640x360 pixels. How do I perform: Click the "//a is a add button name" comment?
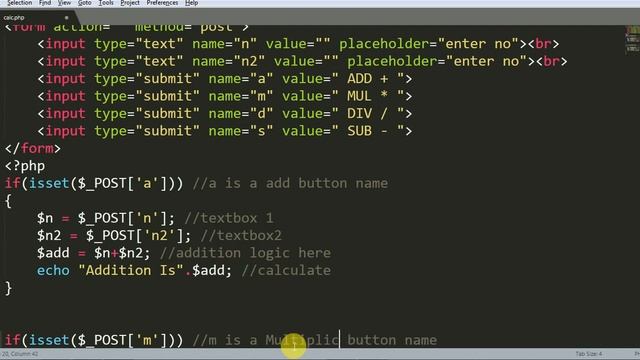tap(290, 183)
